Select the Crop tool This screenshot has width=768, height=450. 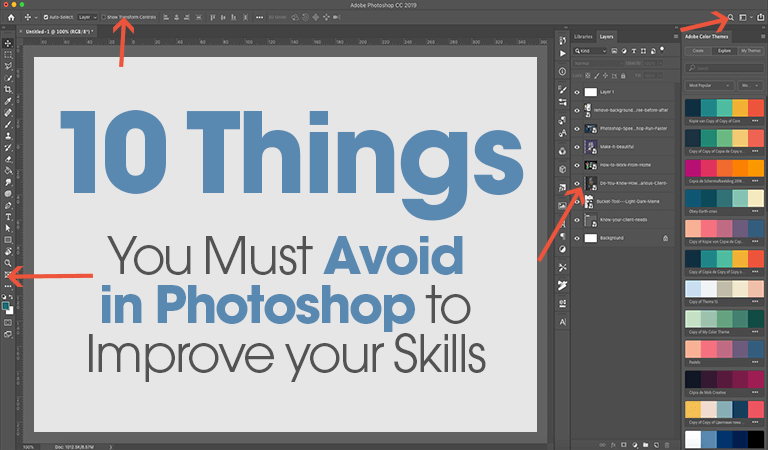point(8,90)
